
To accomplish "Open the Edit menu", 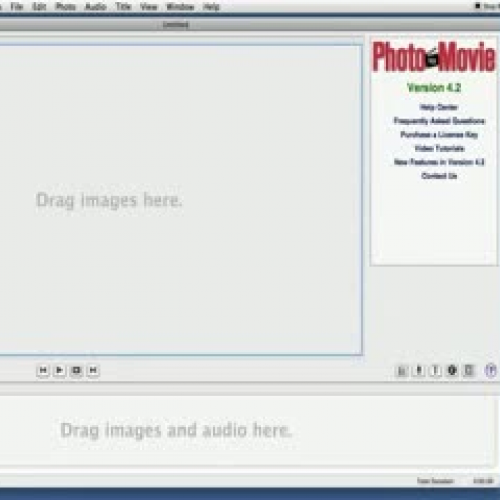I will point(39,7).
